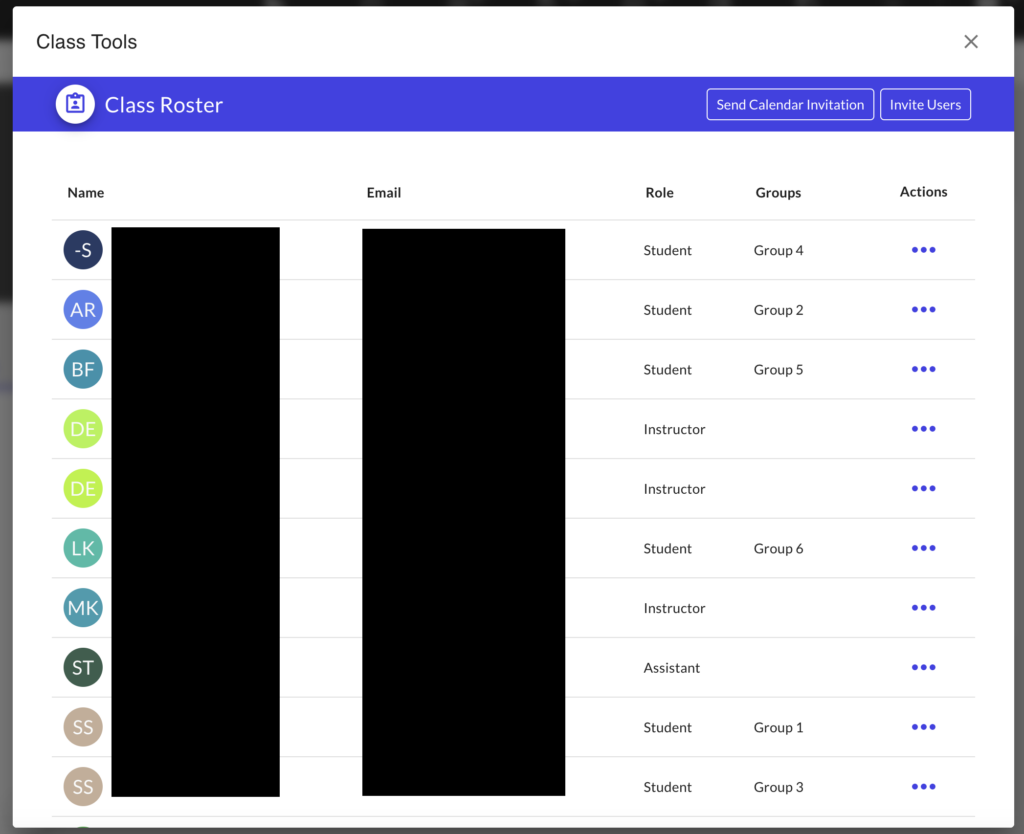Screen dimensions: 1024x834
Task: Click the Invite Users button
Action: [x=925, y=105]
